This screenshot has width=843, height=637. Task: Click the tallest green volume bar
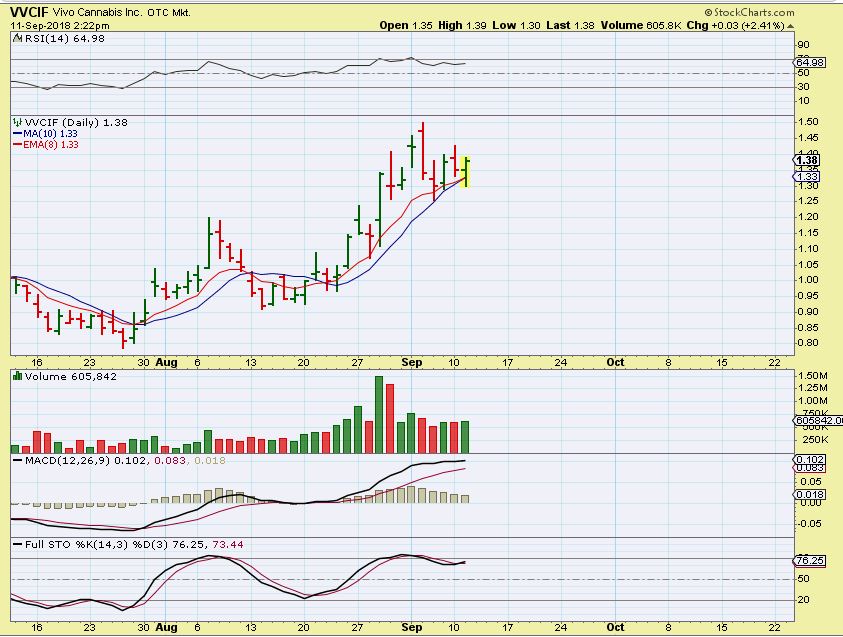pos(379,414)
